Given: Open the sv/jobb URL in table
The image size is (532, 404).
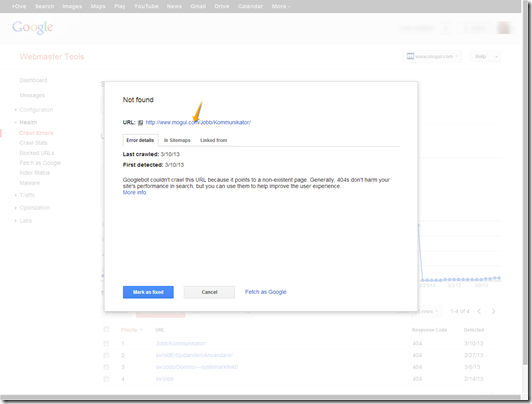Looking at the screenshot, I should [165, 379].
